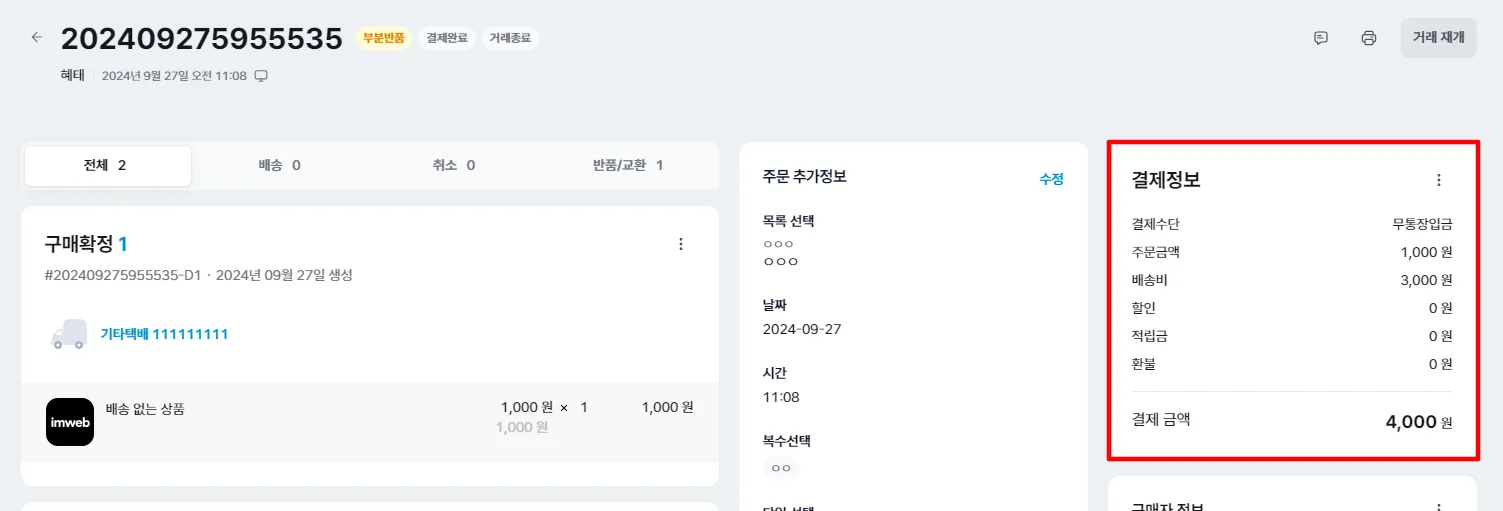Go back using the arrow icon

[x=37, y=37]
